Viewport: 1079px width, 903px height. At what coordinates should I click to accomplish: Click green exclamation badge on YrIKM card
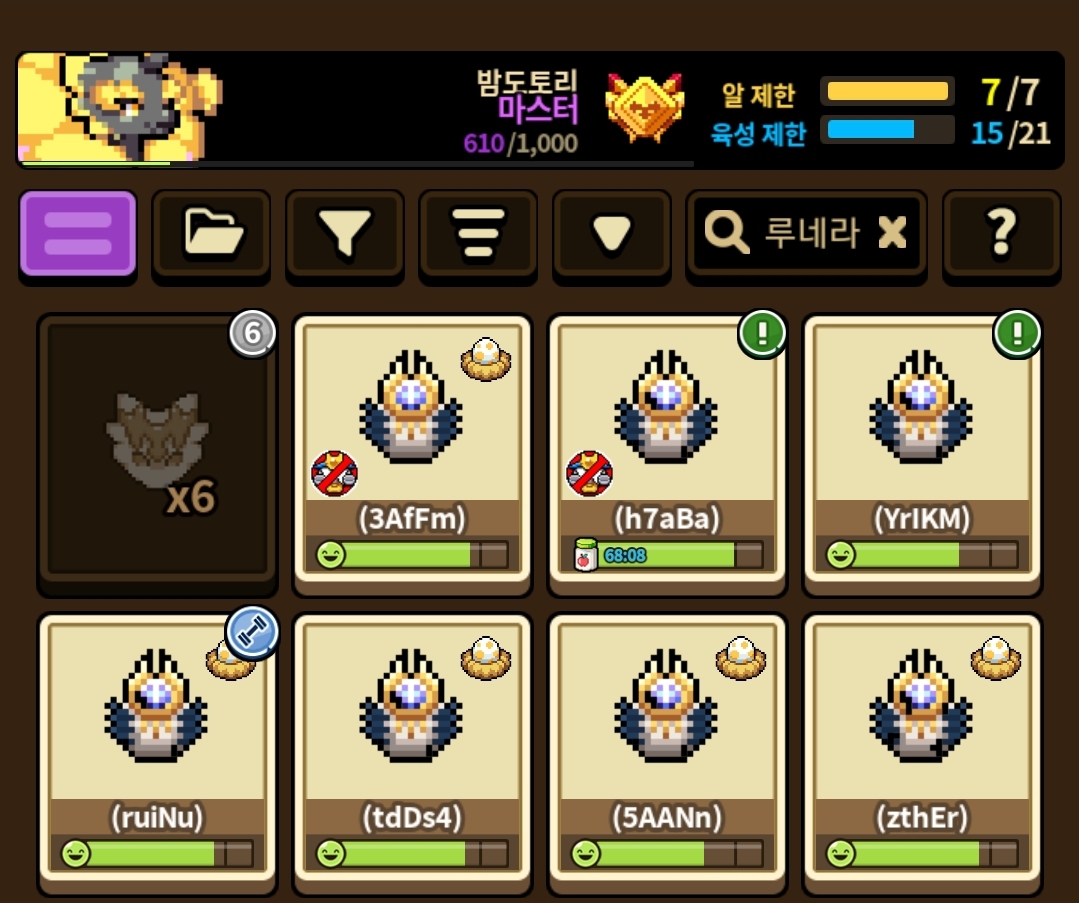coord(1016,334)
